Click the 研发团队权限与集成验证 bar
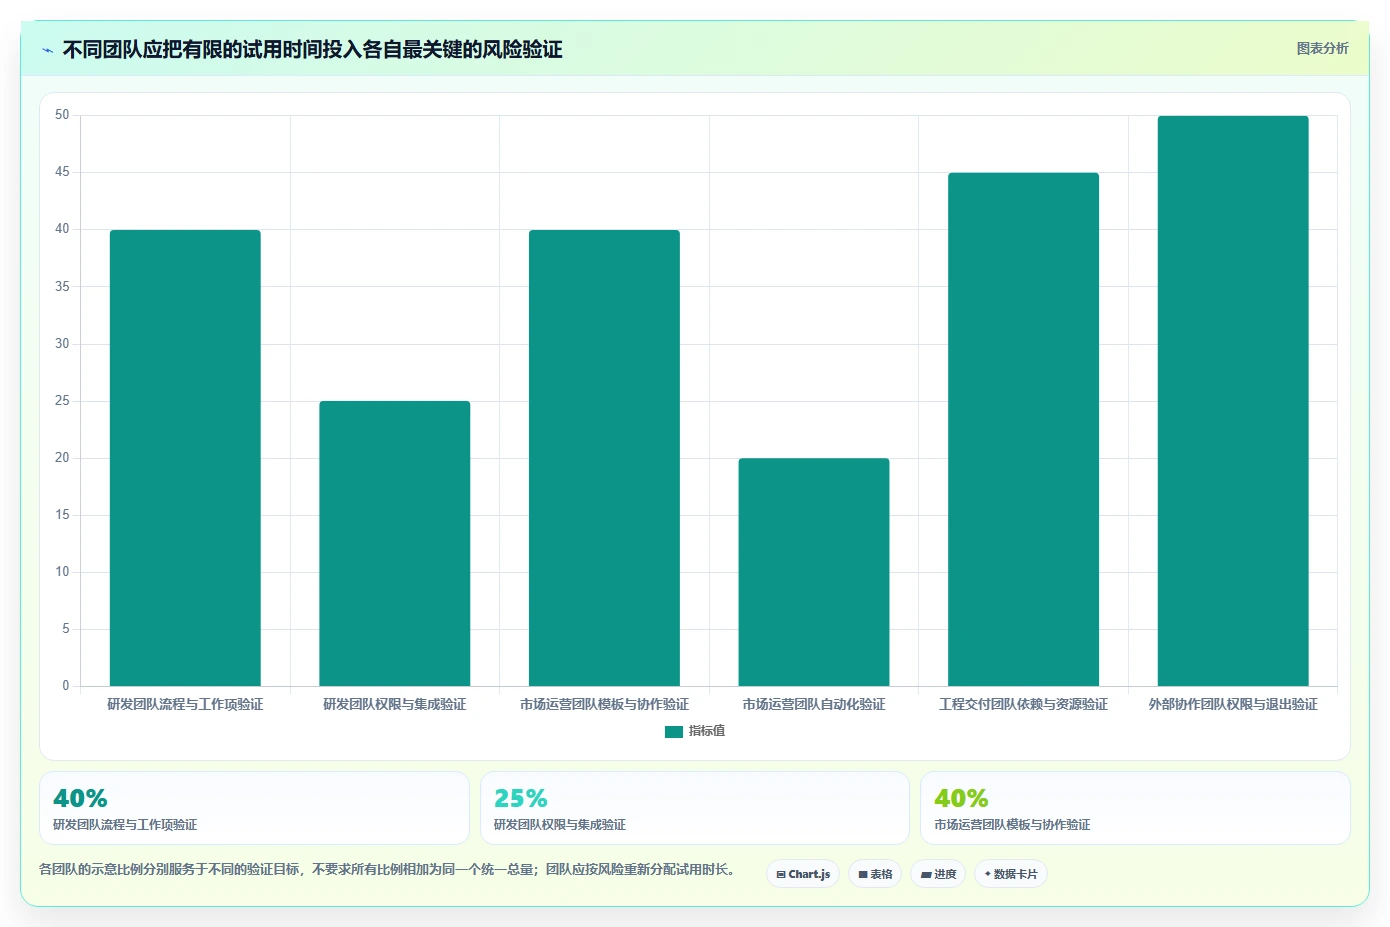 point(395,543)
